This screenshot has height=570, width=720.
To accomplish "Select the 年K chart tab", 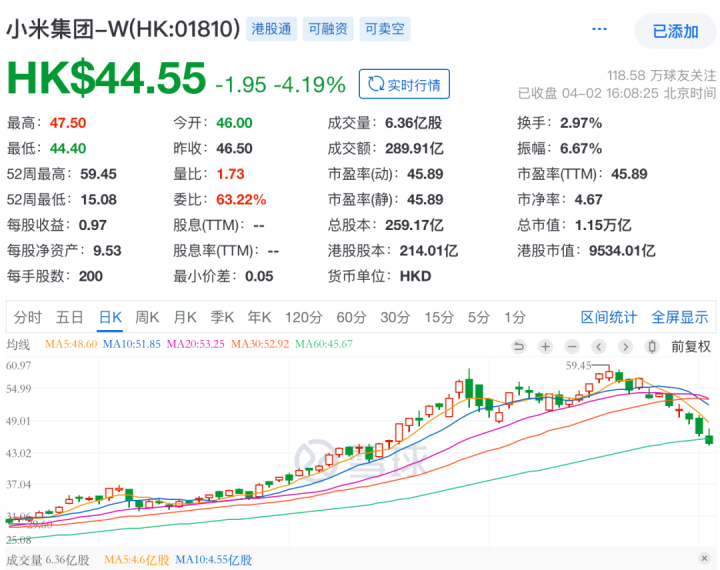I will (x=259, y=317).
